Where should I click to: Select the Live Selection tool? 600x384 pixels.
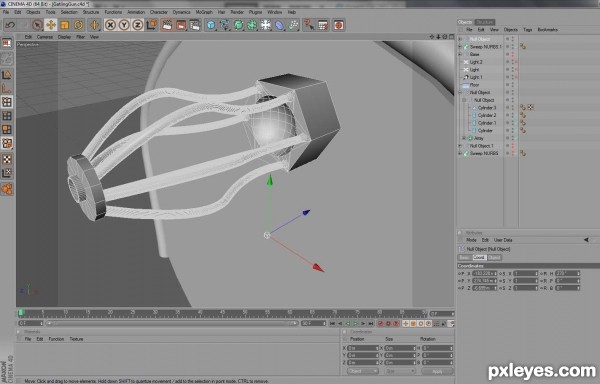(x=37, y=25)
